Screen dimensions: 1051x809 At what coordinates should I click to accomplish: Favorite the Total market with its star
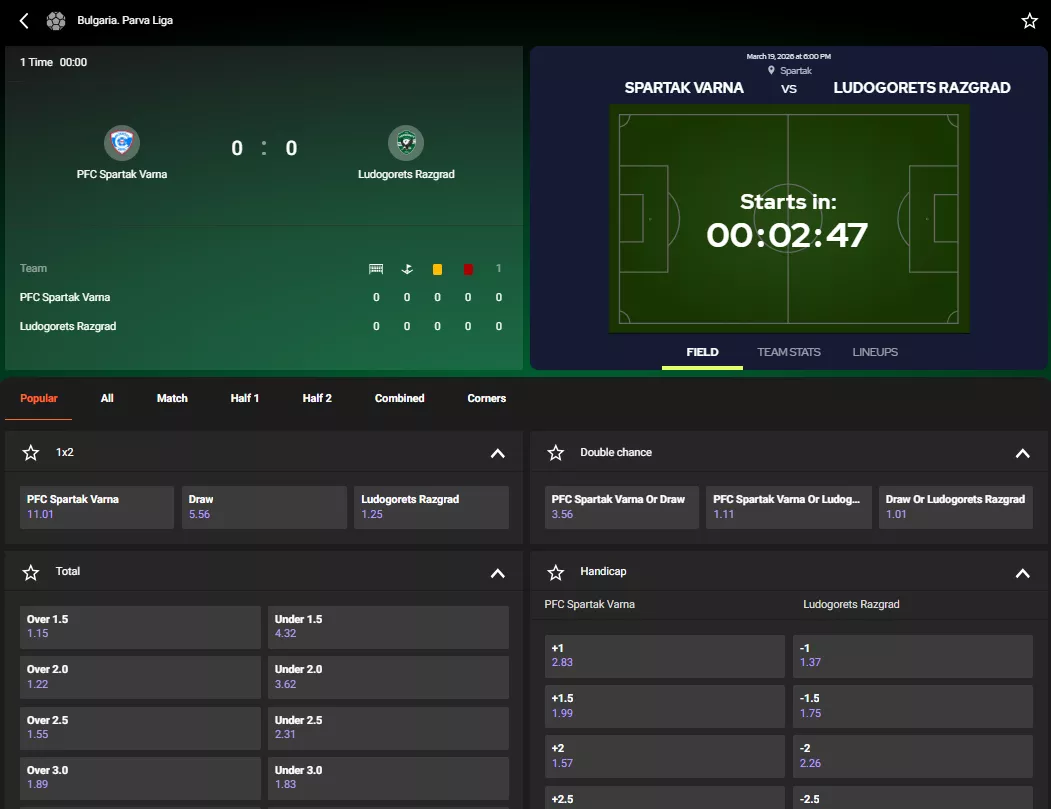click(31, 572)
